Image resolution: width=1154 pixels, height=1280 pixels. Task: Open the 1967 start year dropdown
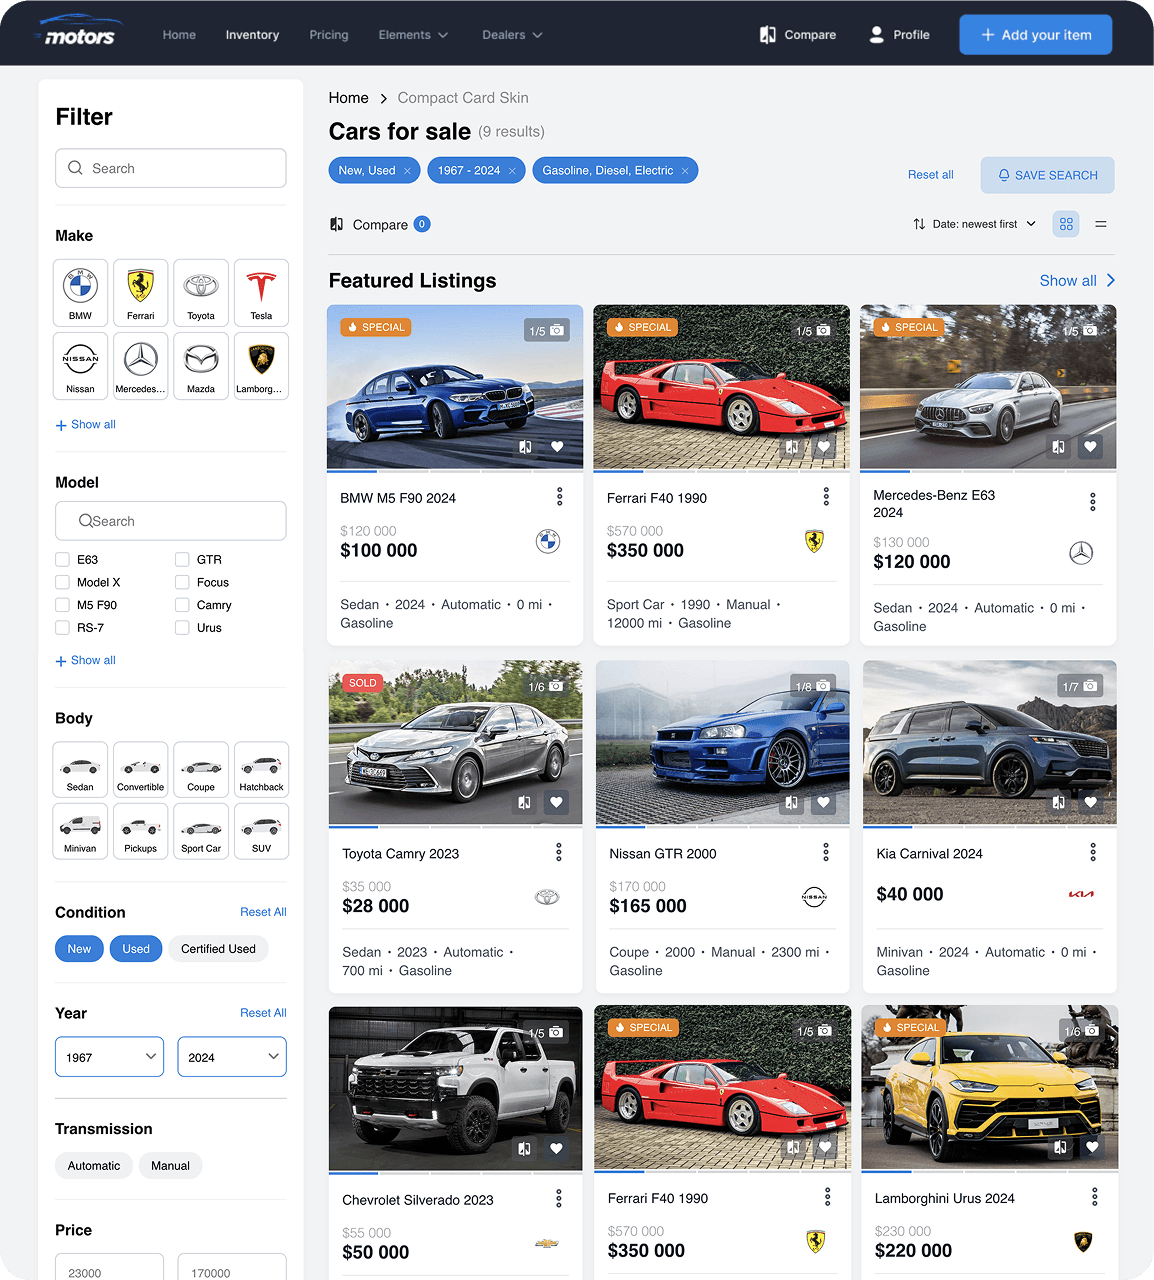(109, 1056)
